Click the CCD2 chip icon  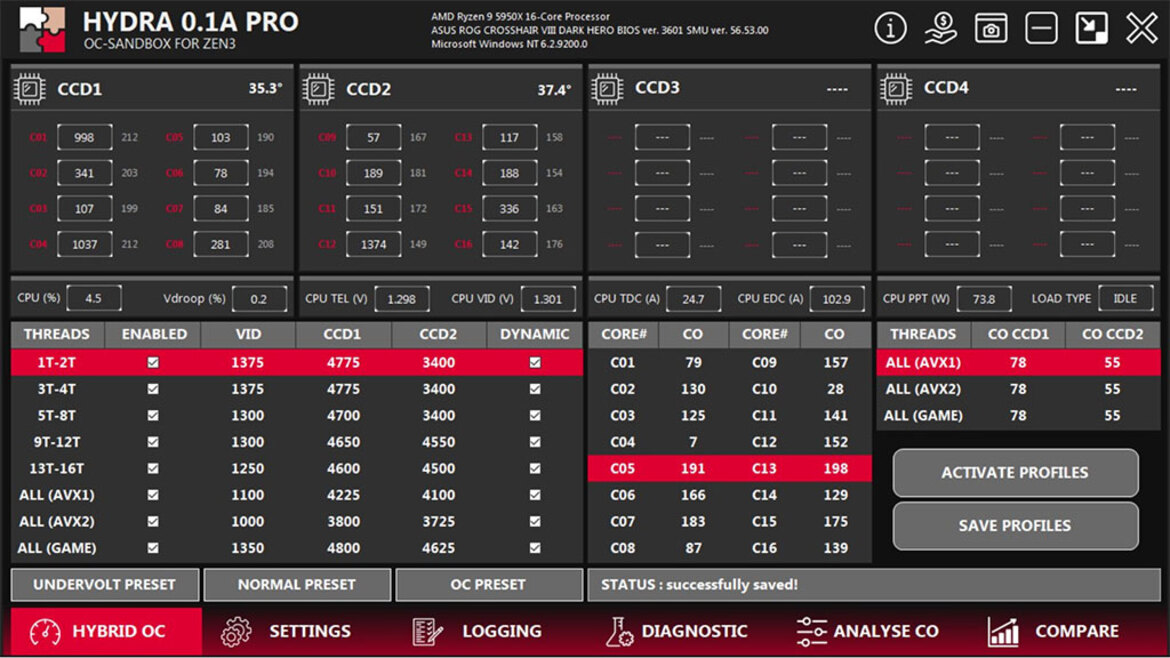click(x=319, y=89)
